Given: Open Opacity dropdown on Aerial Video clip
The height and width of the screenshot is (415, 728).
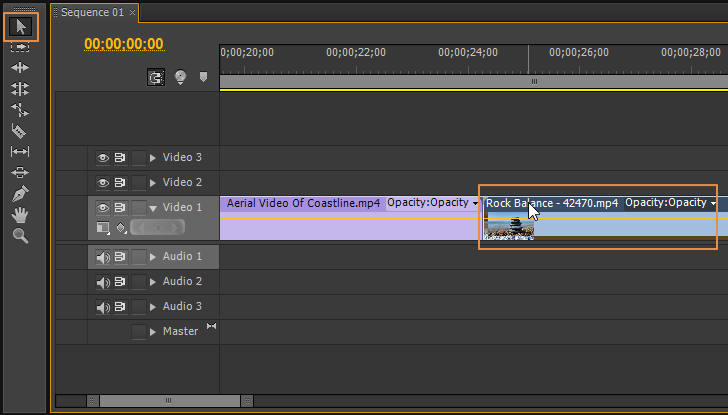Looking at the screenshot, I should 475,203.
